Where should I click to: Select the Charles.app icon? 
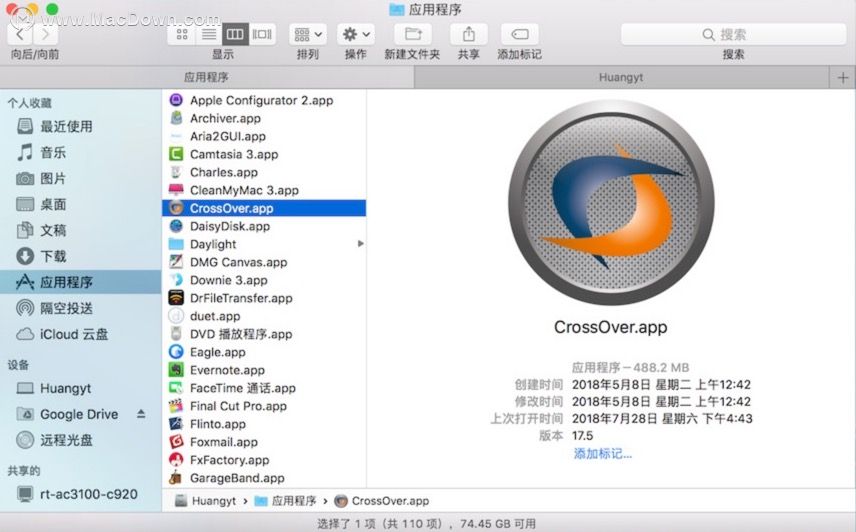176,172
